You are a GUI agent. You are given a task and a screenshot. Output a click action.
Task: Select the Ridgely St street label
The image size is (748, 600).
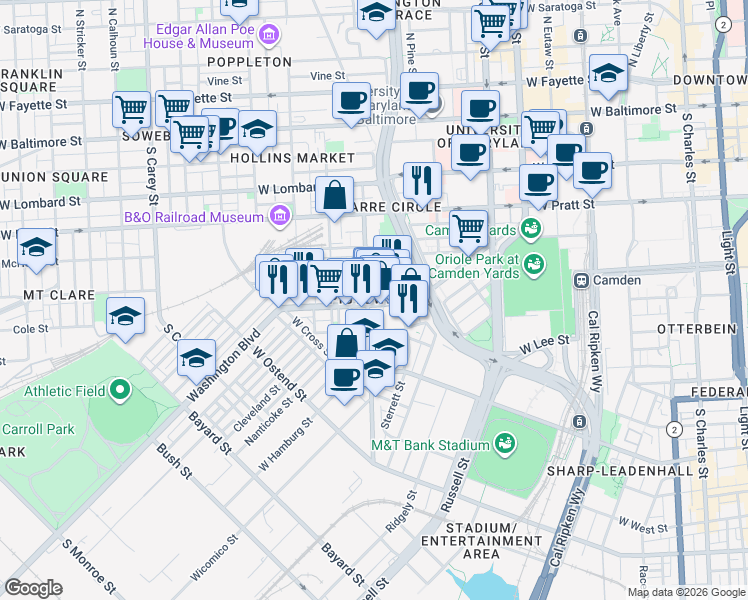click(401, 512)
